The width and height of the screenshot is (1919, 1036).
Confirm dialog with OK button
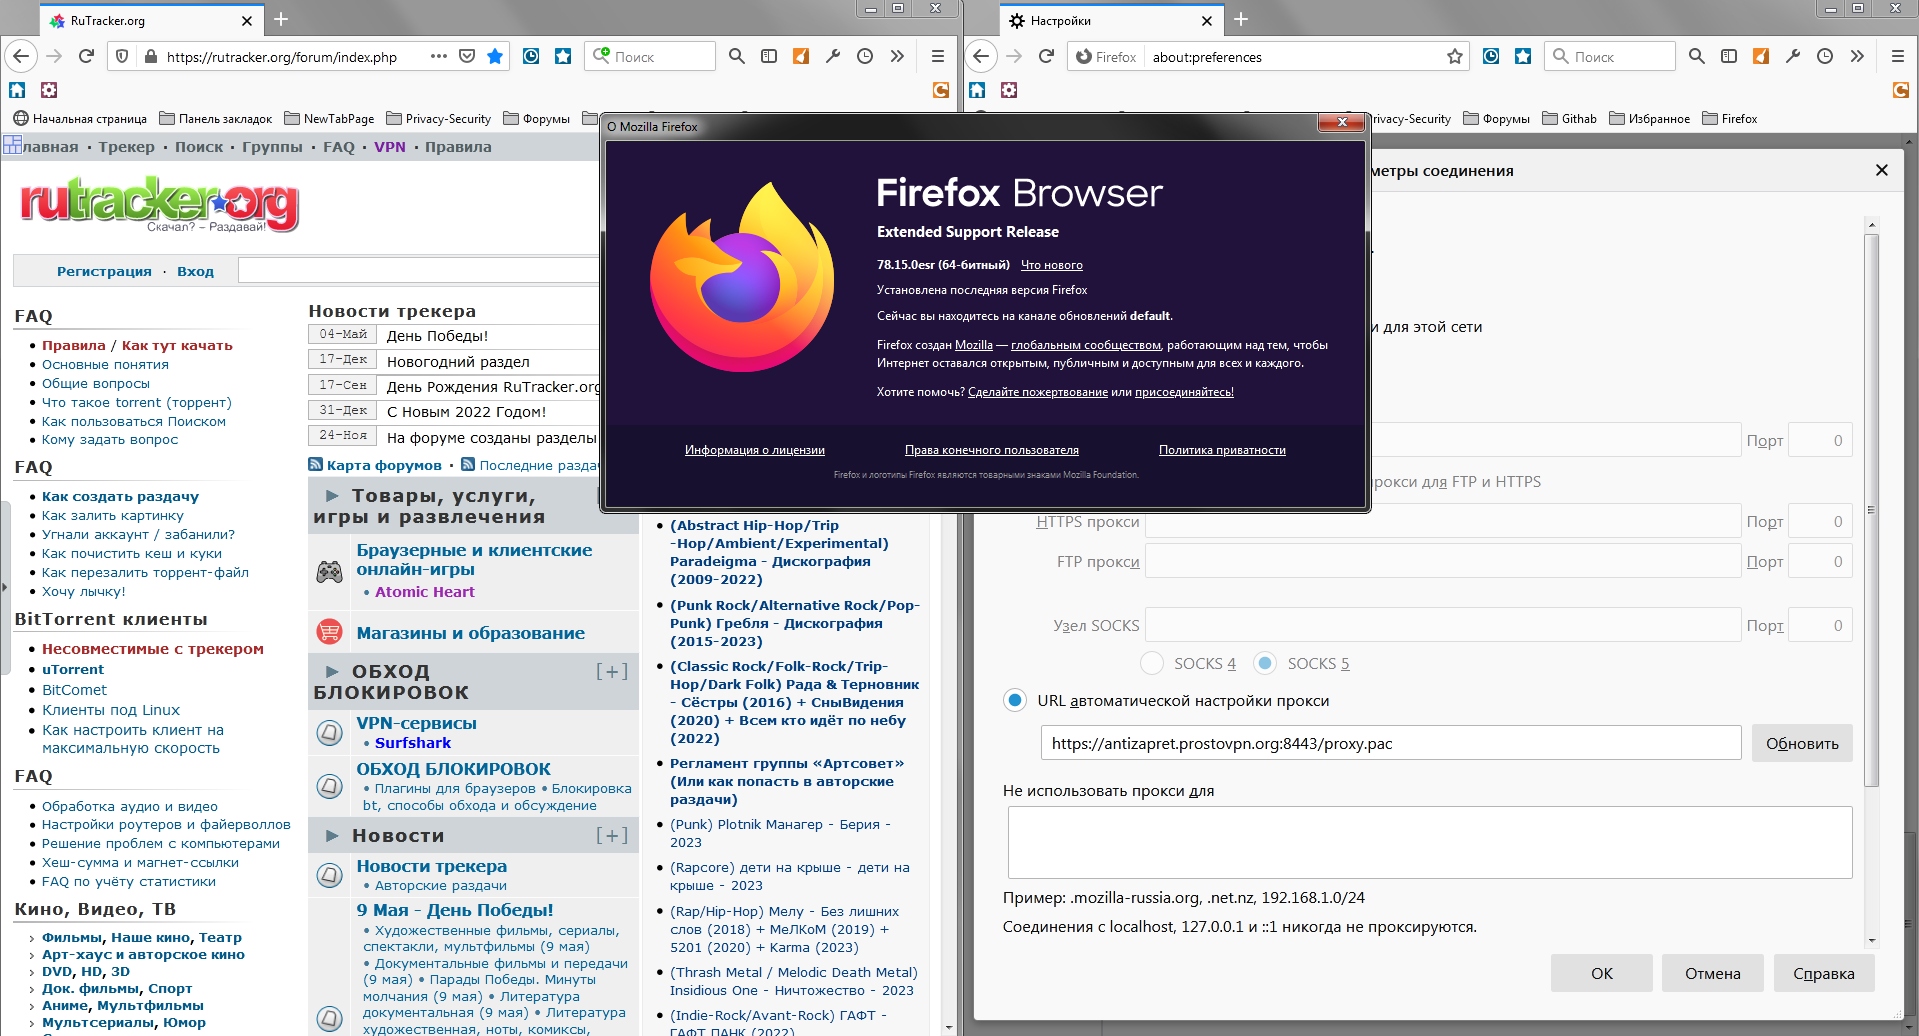click(x=1601, y=973)
